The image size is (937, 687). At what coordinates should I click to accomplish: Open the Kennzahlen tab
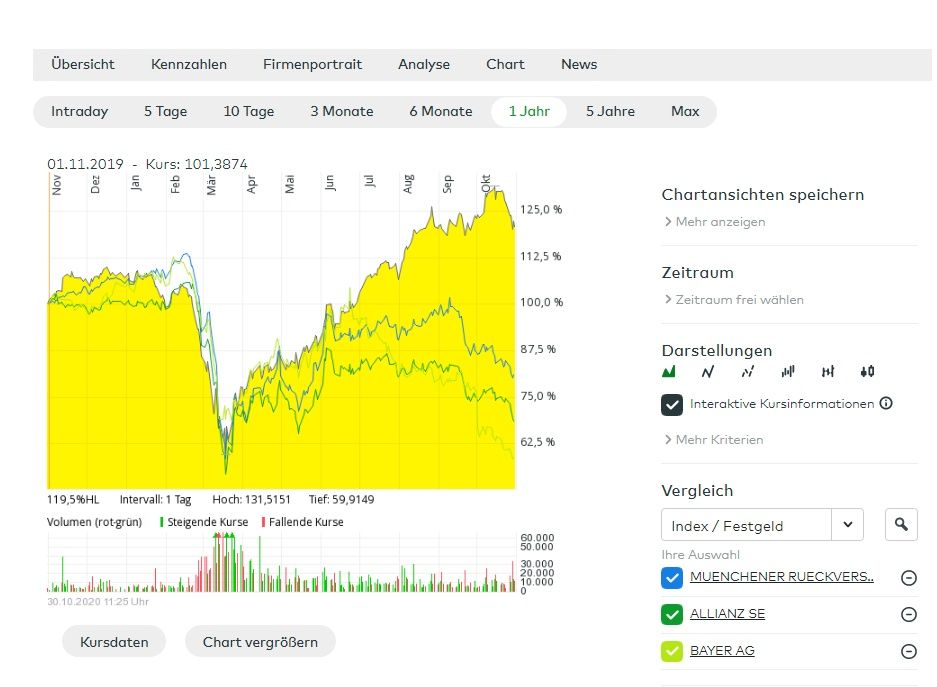(x=189, y=64)
